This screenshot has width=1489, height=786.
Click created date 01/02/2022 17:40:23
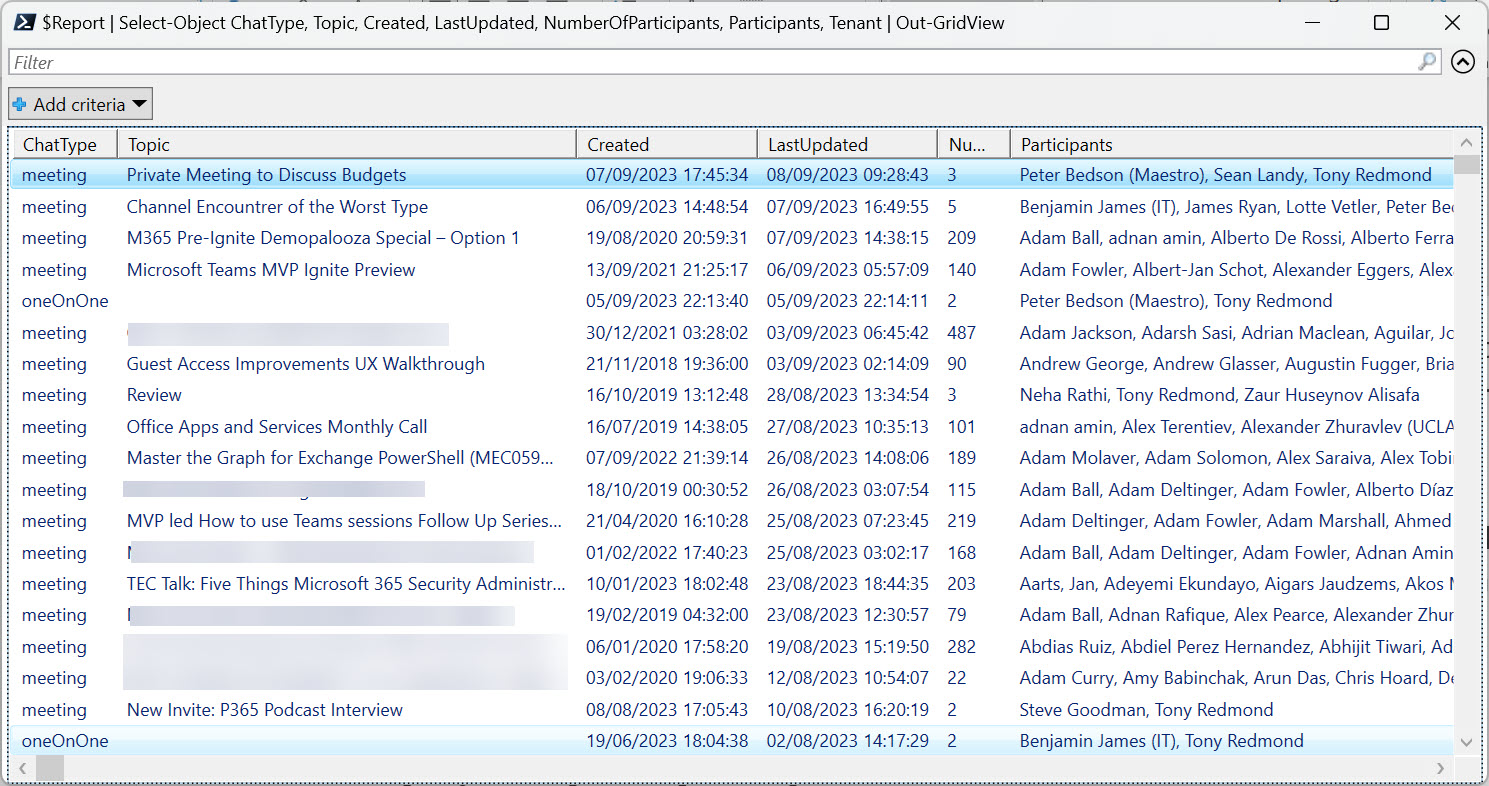[x=667, y=553]
